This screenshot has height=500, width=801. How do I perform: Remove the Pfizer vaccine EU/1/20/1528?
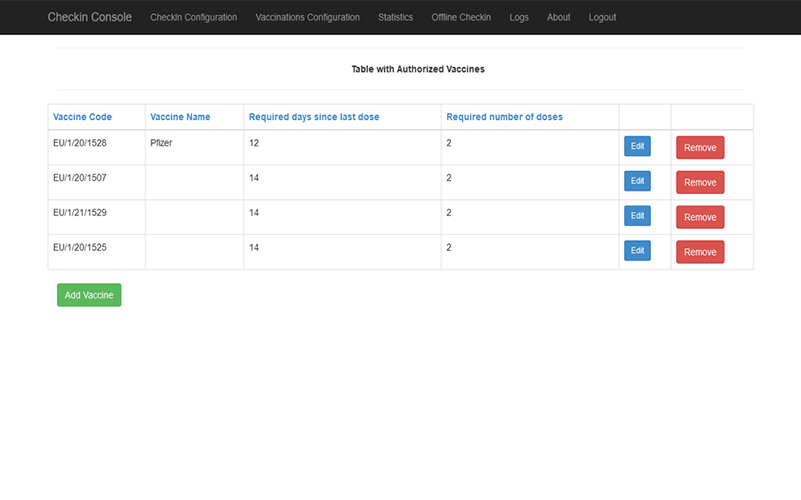(700, 147)
